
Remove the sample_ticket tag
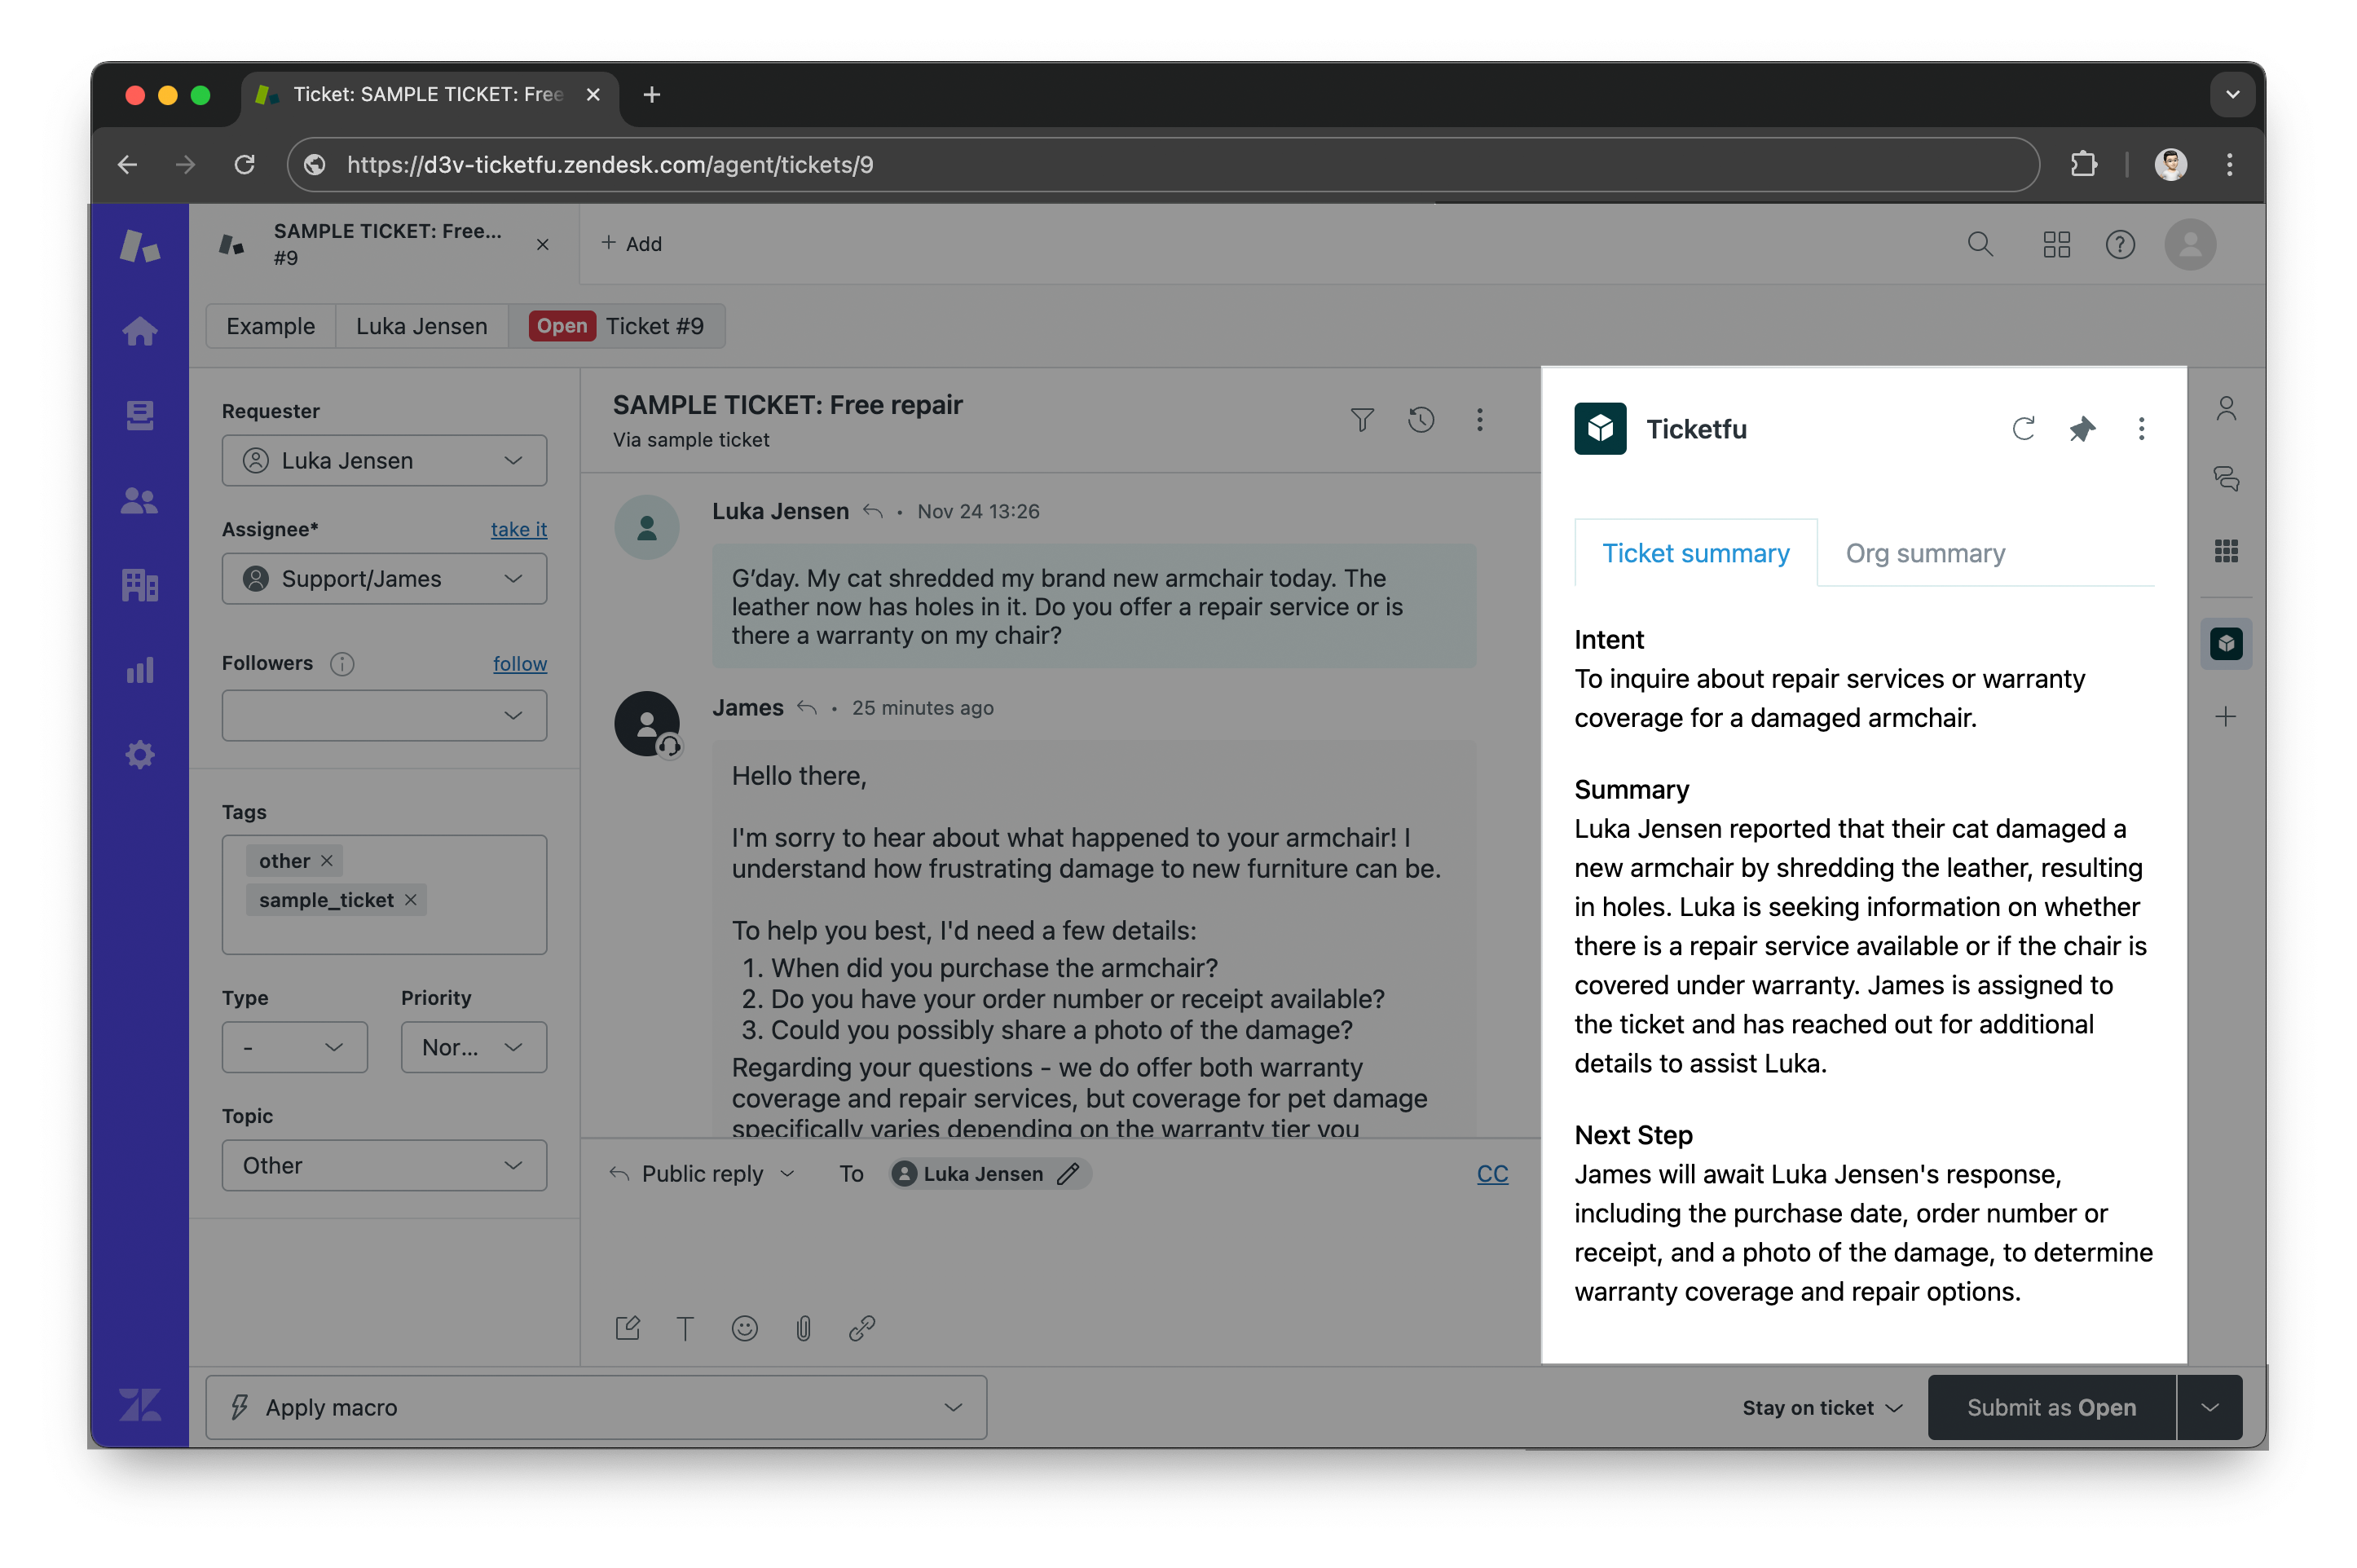click(411, 900)
